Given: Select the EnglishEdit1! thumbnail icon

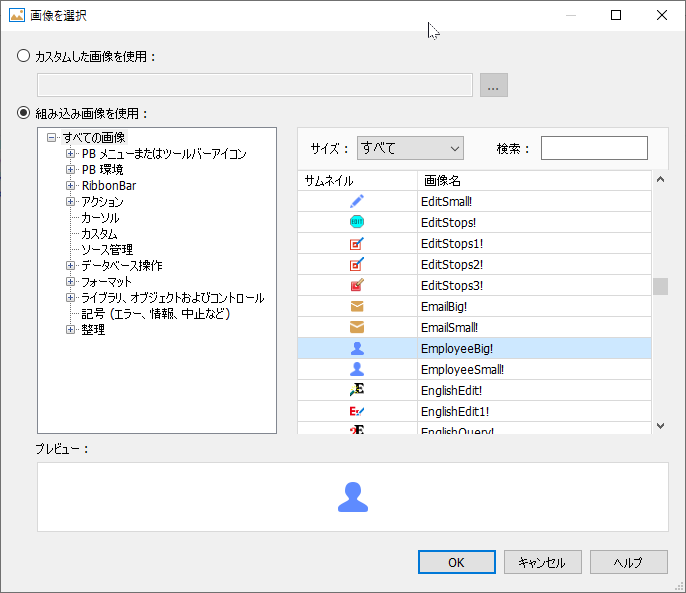Looking at the screenshot, I should coord(357,411).
